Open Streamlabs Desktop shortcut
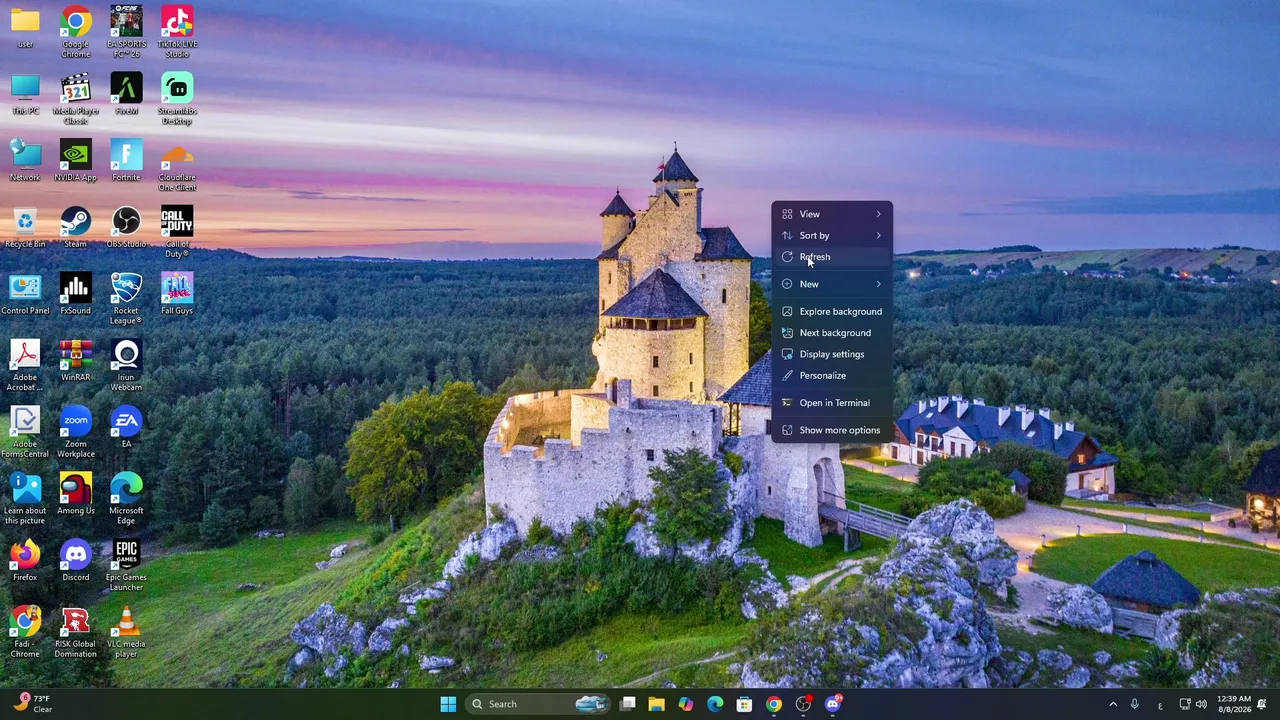 click(177, 98)
